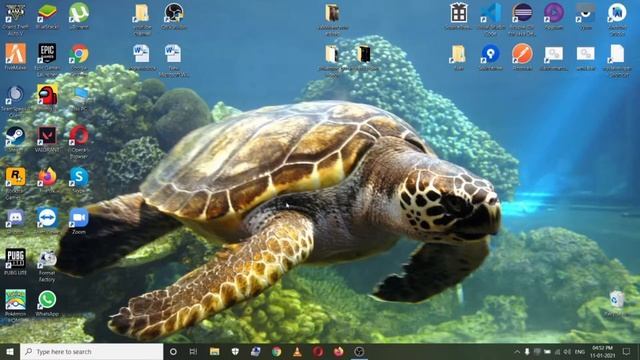Open the uTorrent desktop shortcut
Screen dimensions: 640x360
[x=79, y=16]
